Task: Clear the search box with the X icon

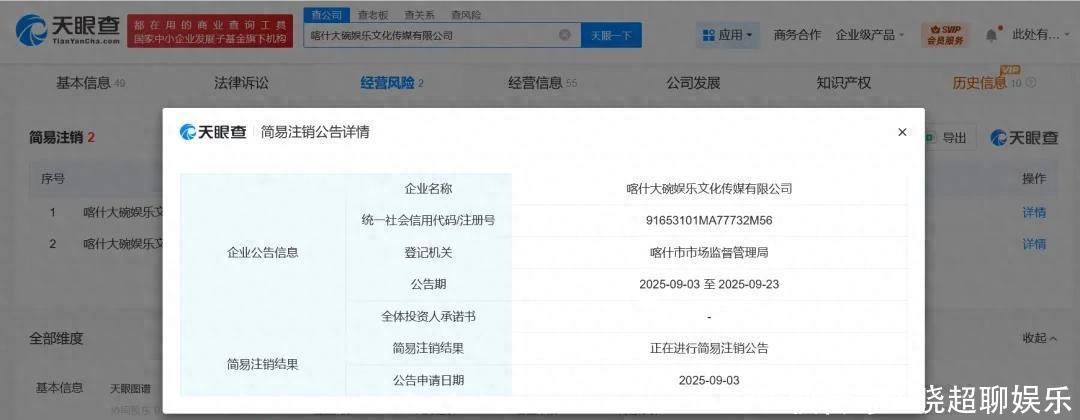Action: (x=565, y=35)
